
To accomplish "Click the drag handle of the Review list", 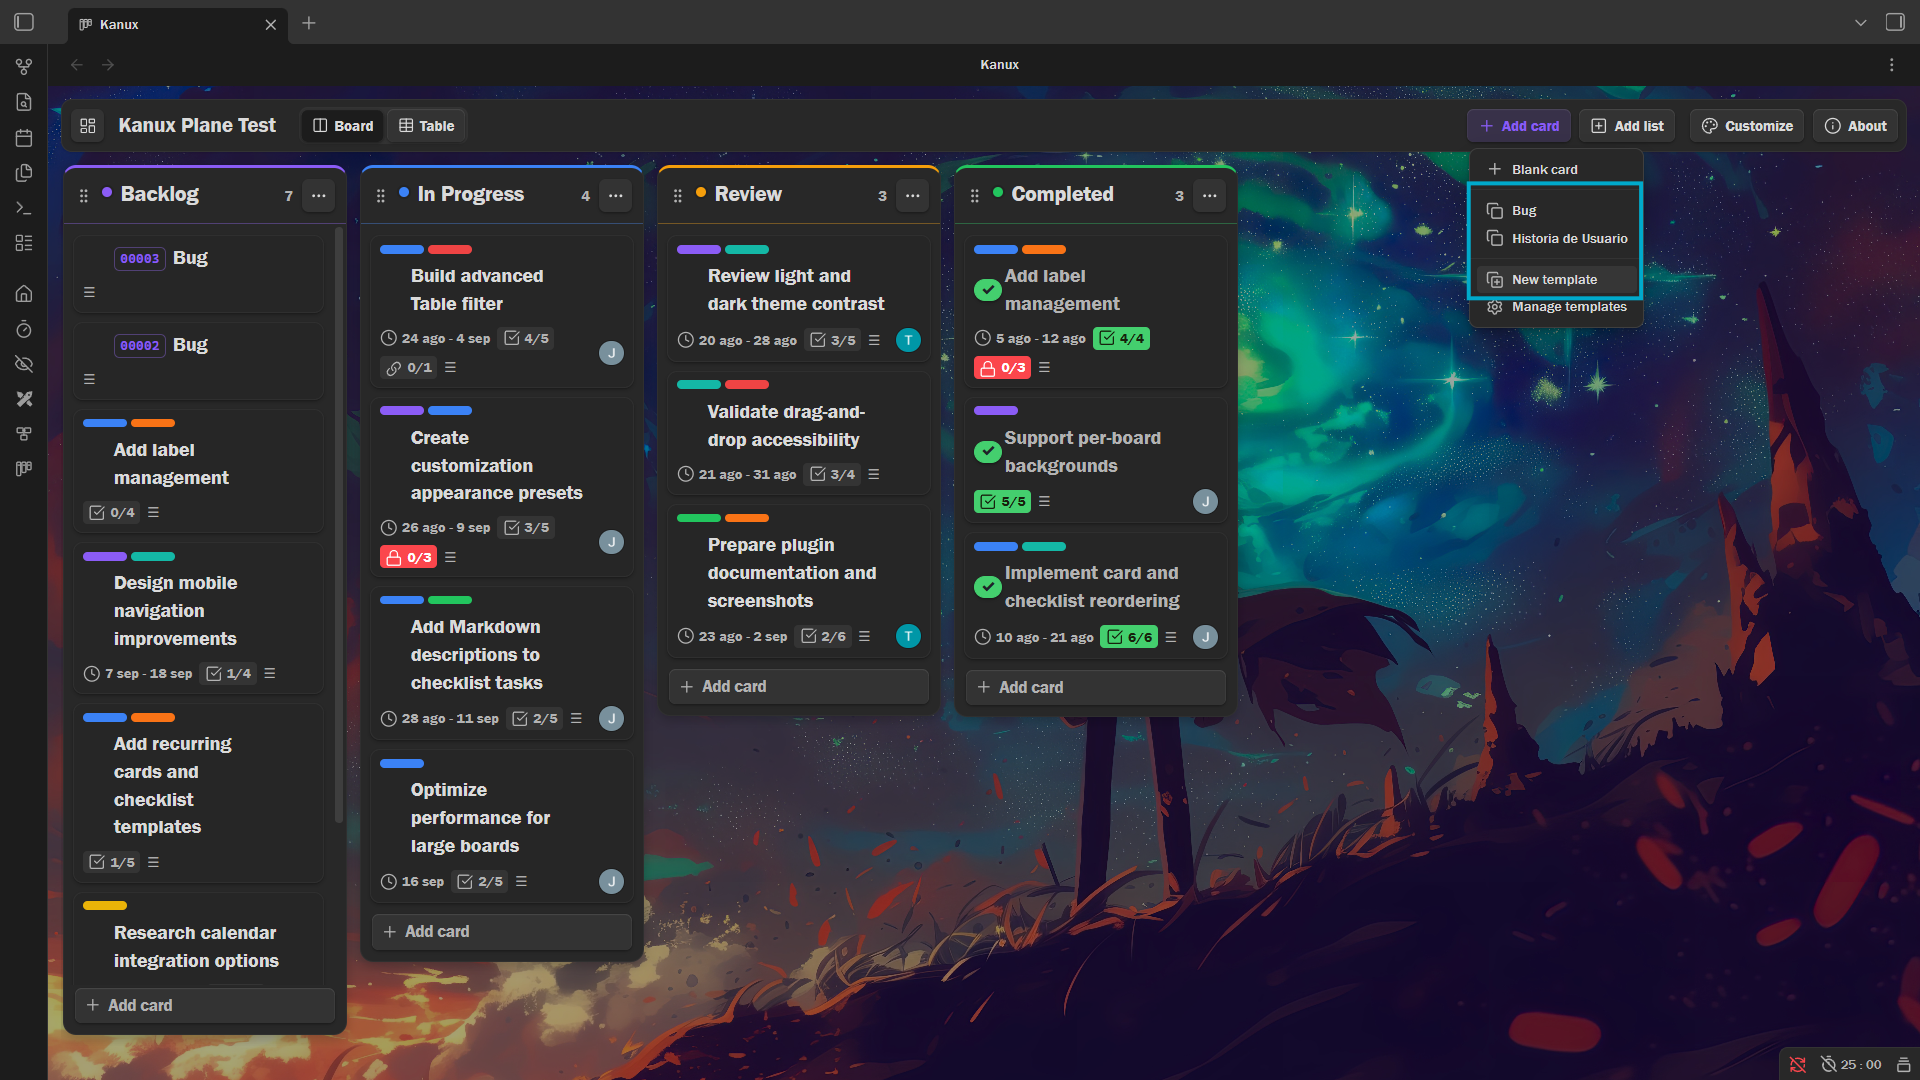I will pyautogui.click(x=678, y=196).
